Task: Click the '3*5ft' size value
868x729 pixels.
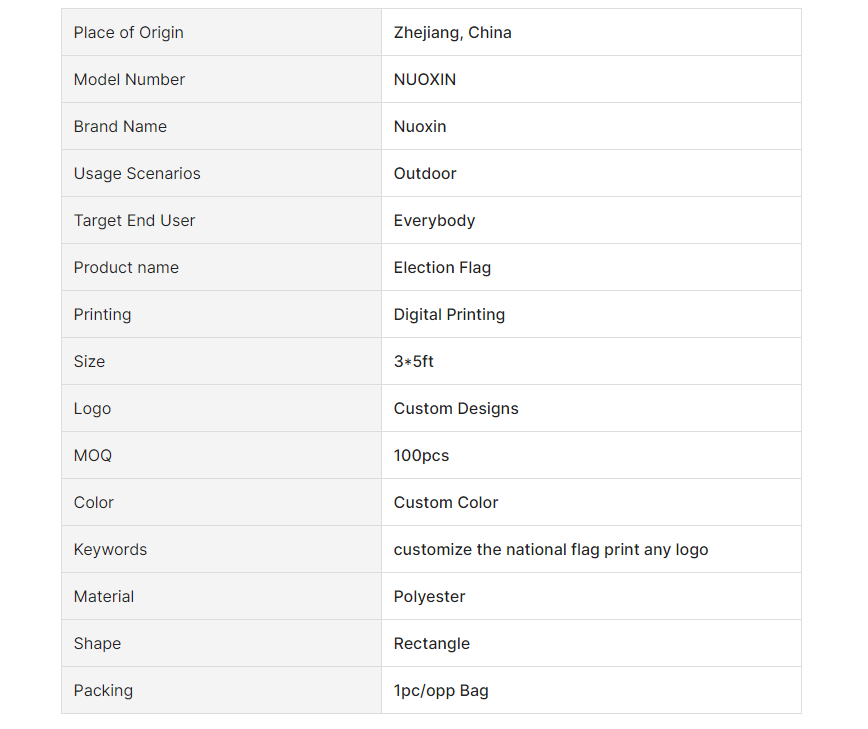Action: tap(413, 361)
